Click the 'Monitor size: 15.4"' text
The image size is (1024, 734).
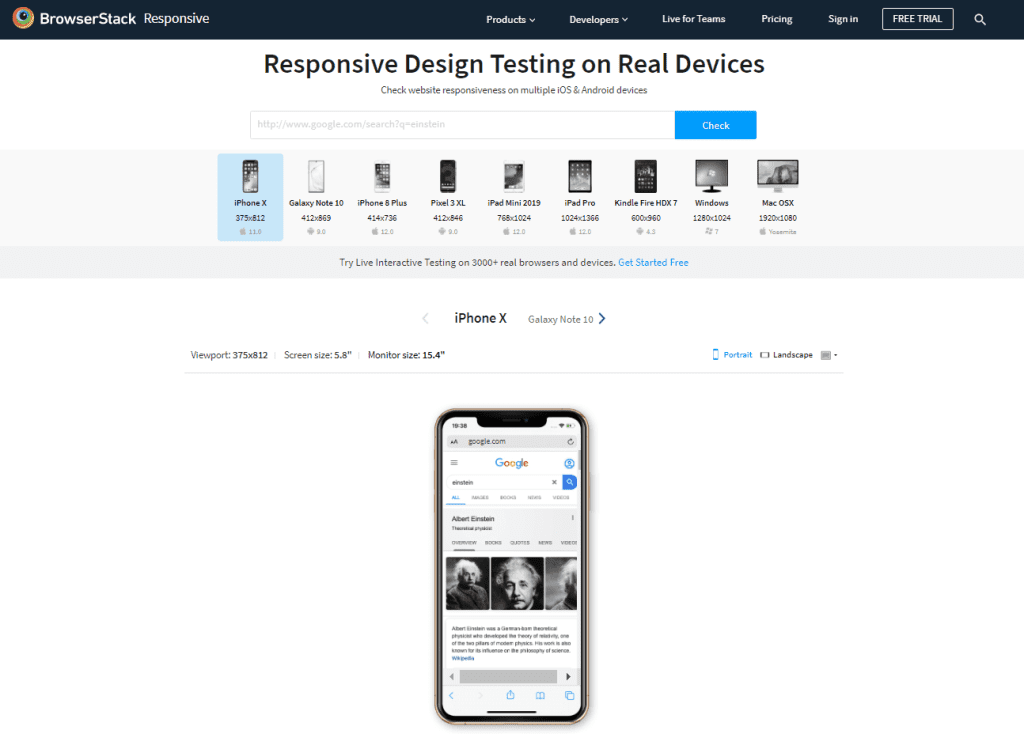pos(406,355)
